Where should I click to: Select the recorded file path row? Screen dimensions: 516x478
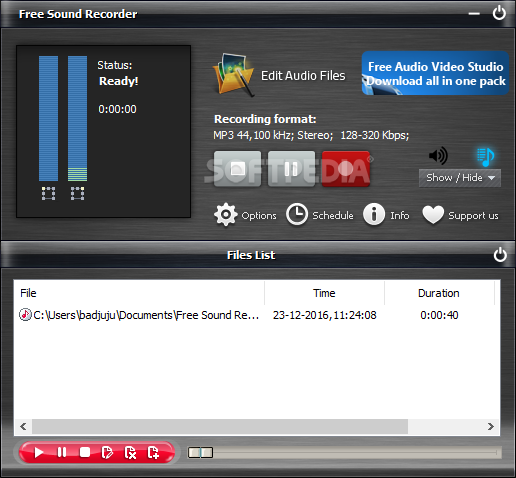(x=257, y=315)
